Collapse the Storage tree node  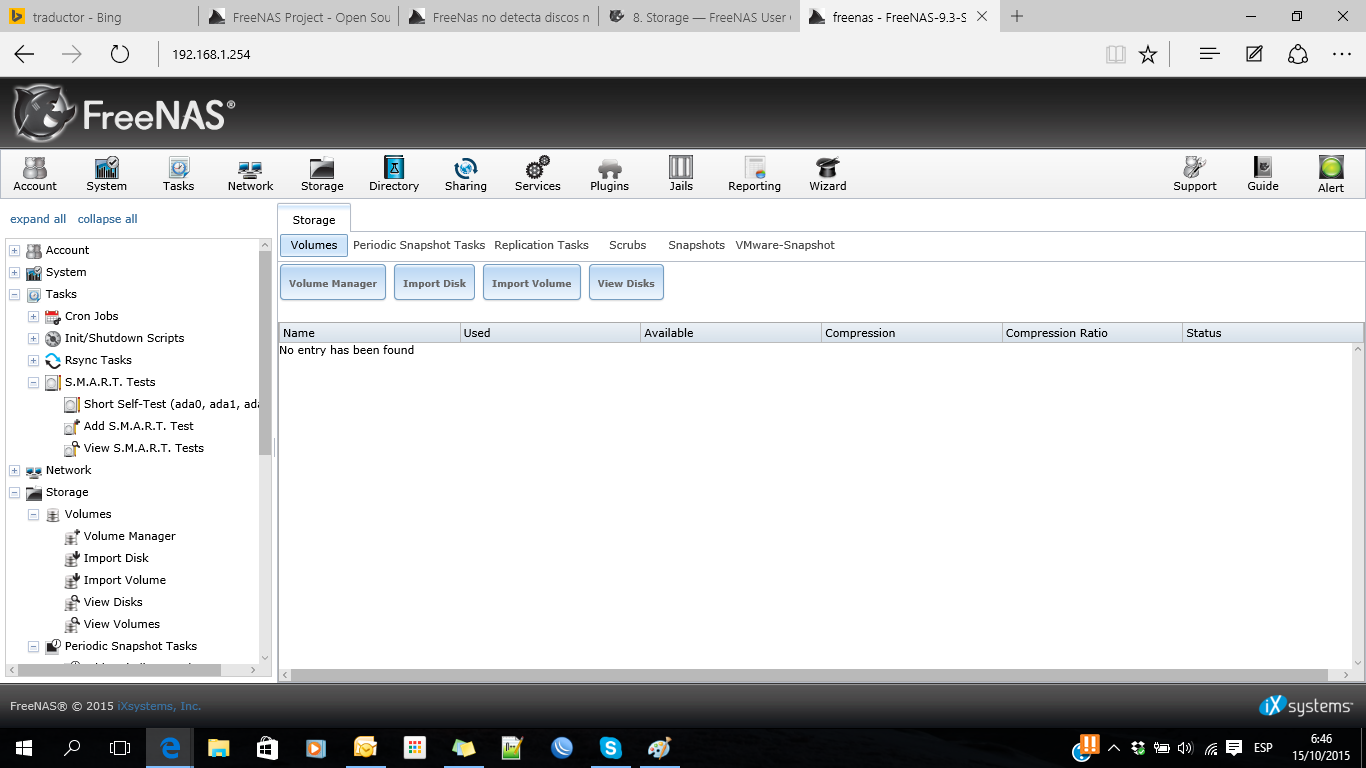tap(15, 492)
